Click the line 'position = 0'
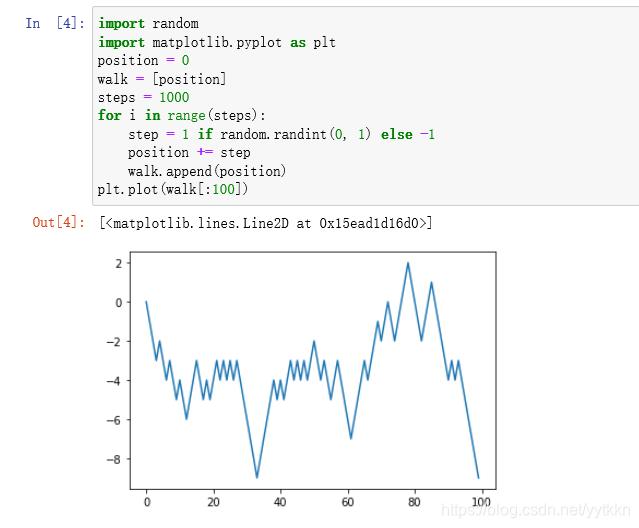Viewport: 639px width, 528px height. pos(143,61)
